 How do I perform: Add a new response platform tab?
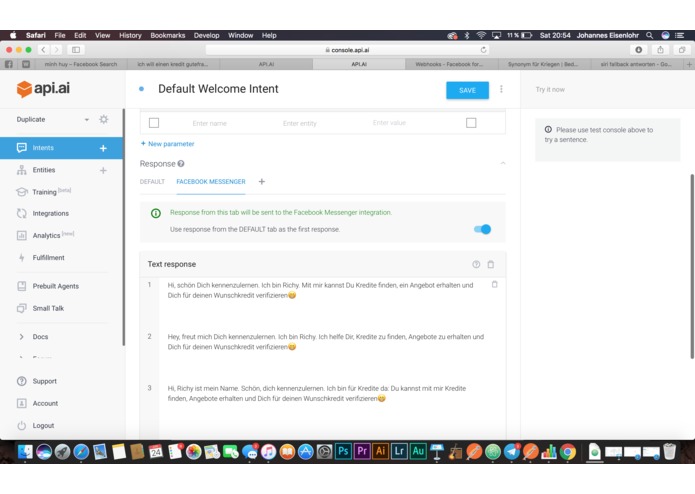[x=262, y=182]
